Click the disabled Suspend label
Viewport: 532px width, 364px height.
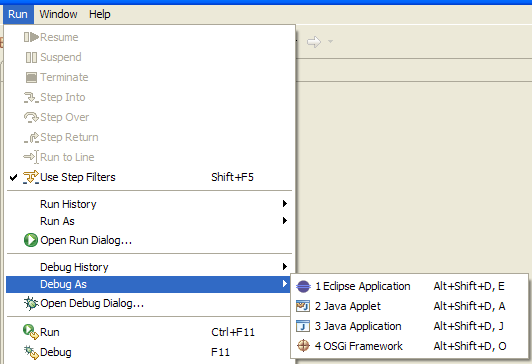(x=61, y=57)
